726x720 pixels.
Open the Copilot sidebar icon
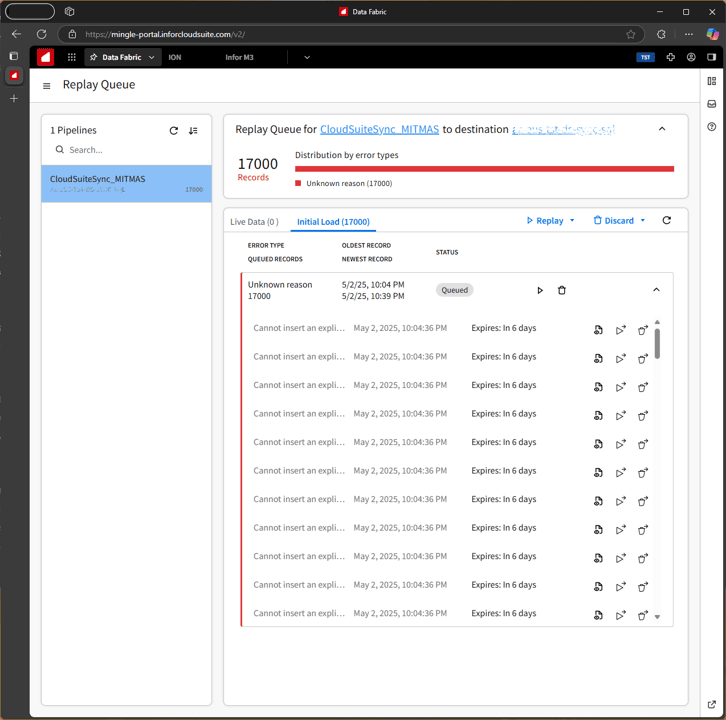[712, 34]
